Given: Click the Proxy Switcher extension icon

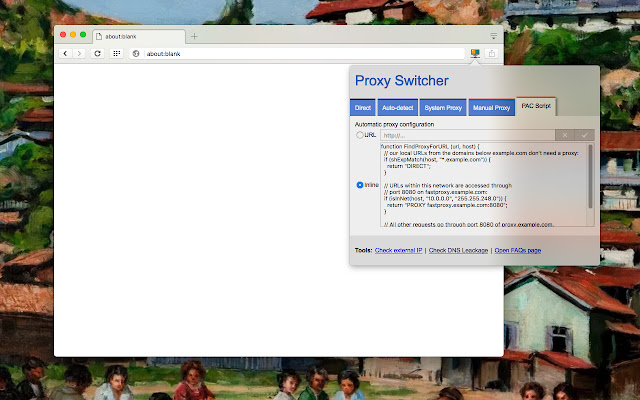Looking at the screenshot, I should (475, 53).
